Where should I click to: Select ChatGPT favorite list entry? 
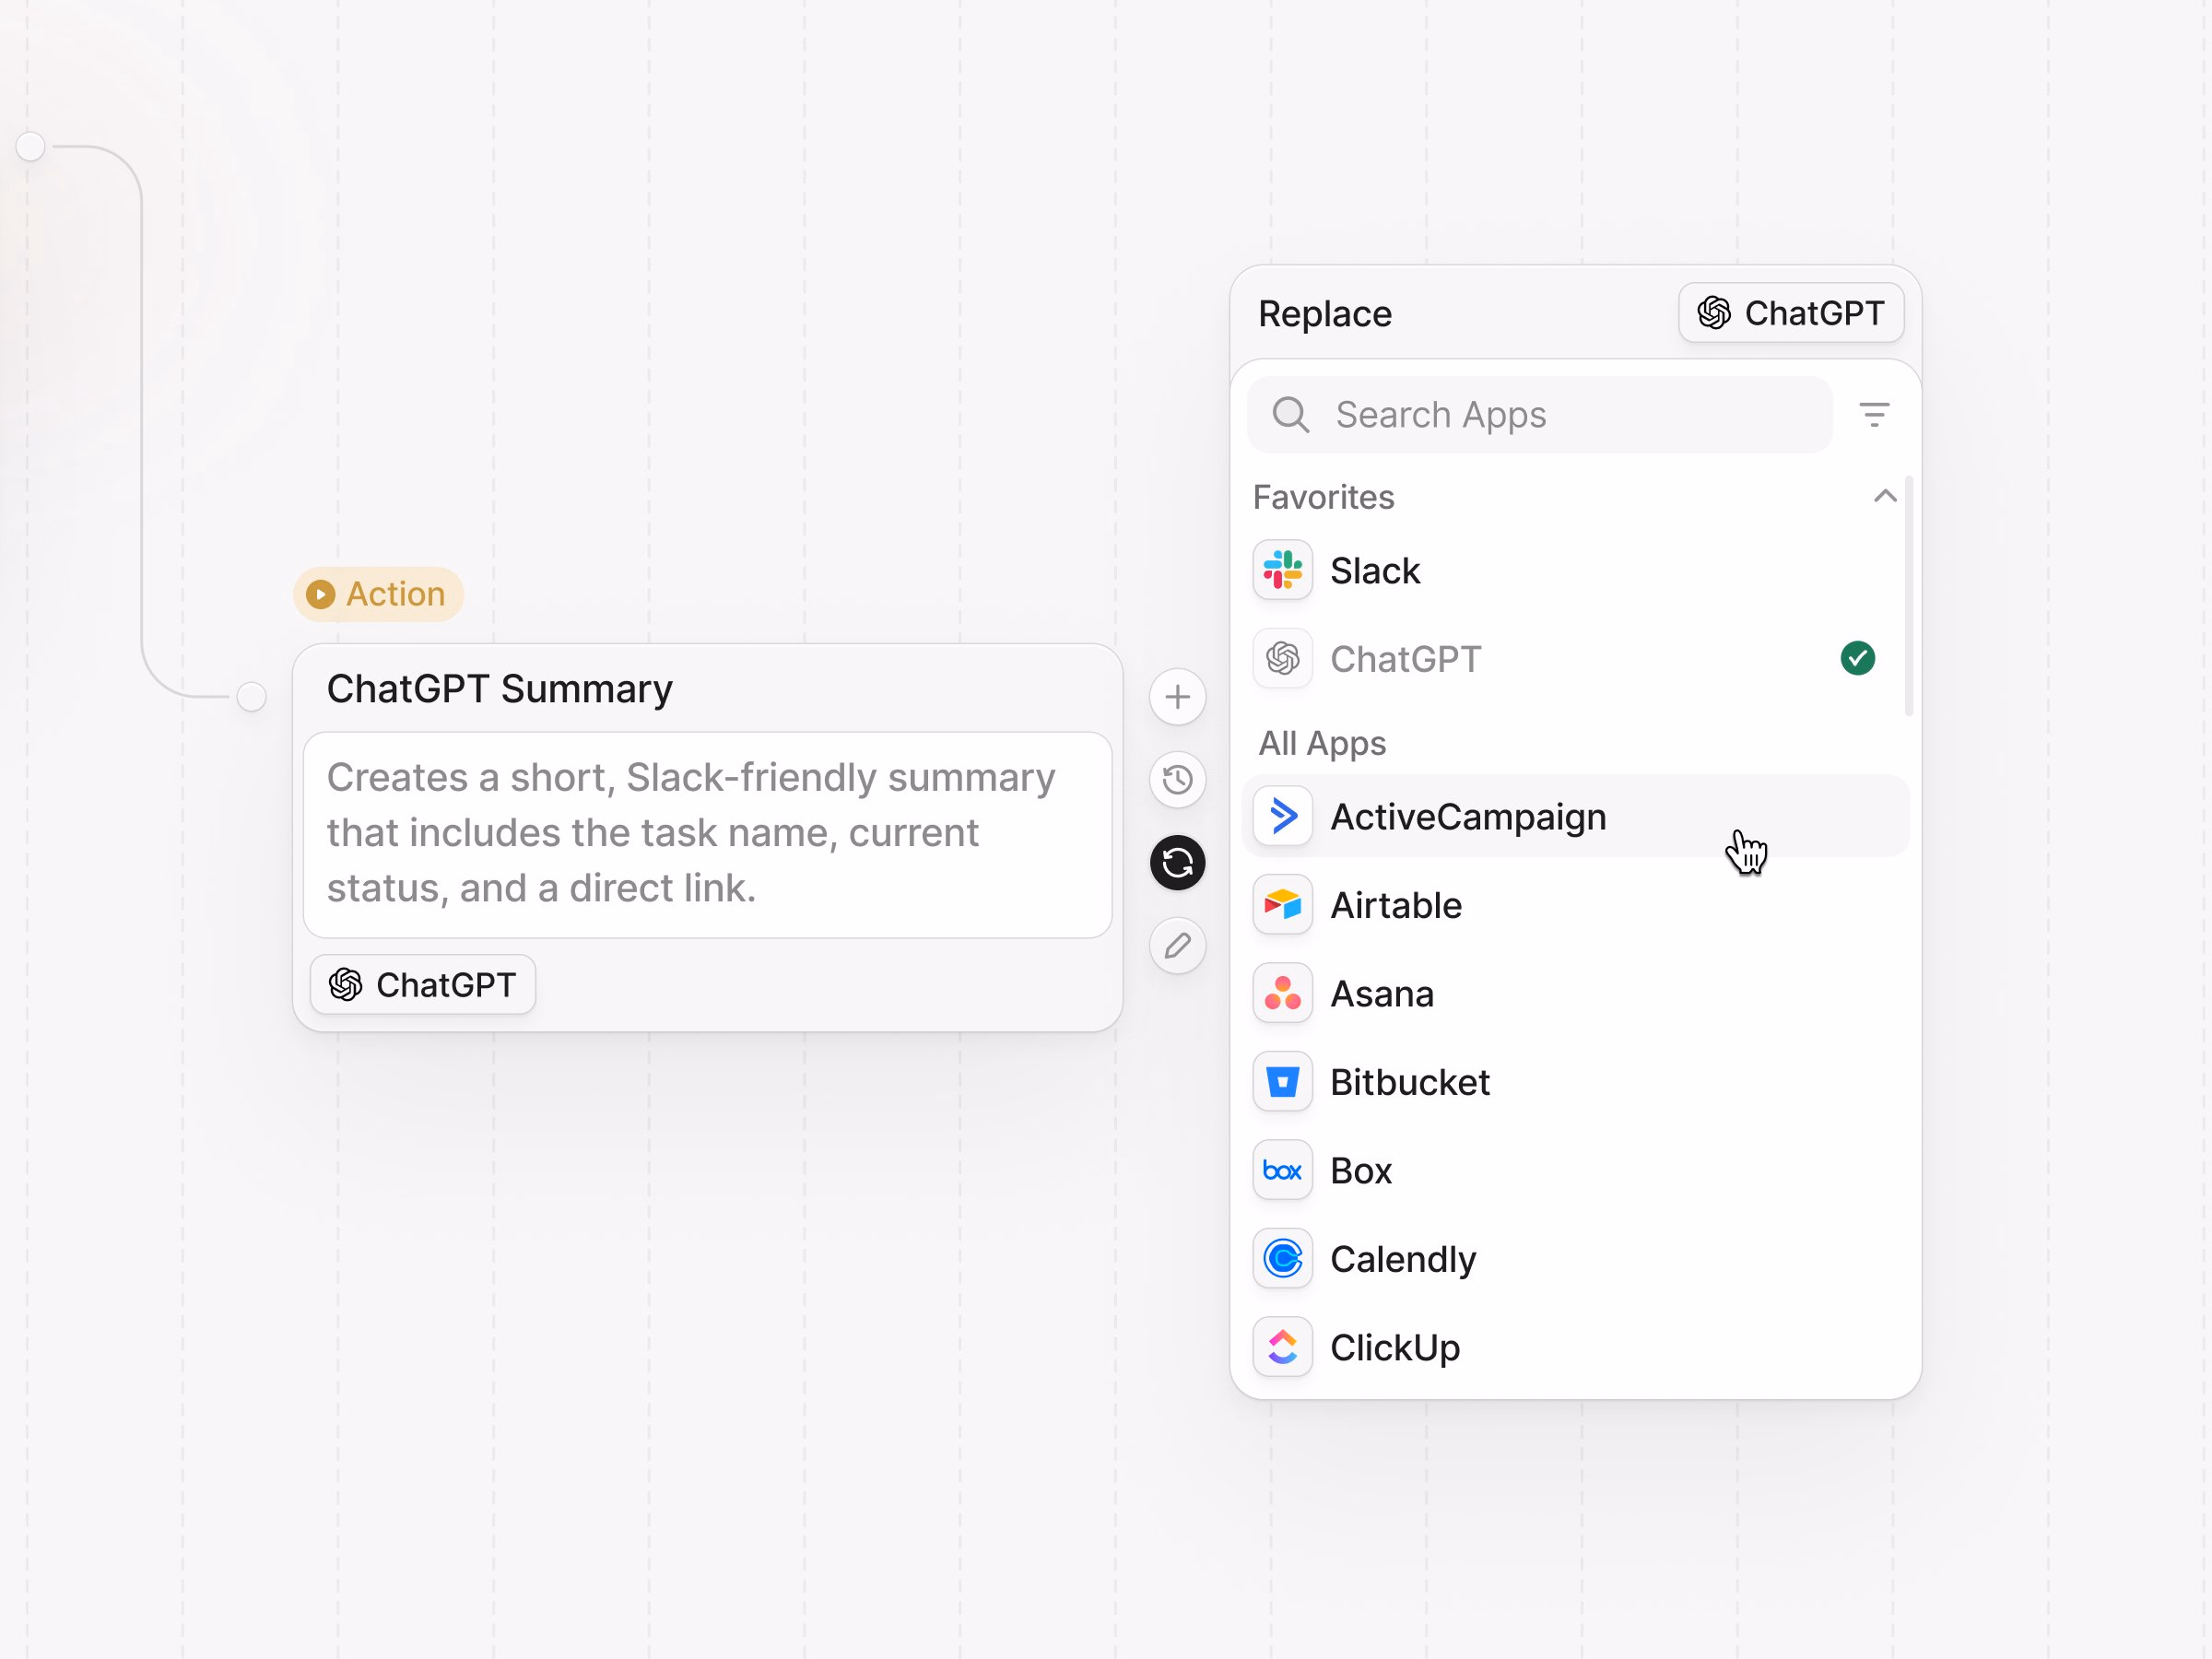(x=1574, y=659)
